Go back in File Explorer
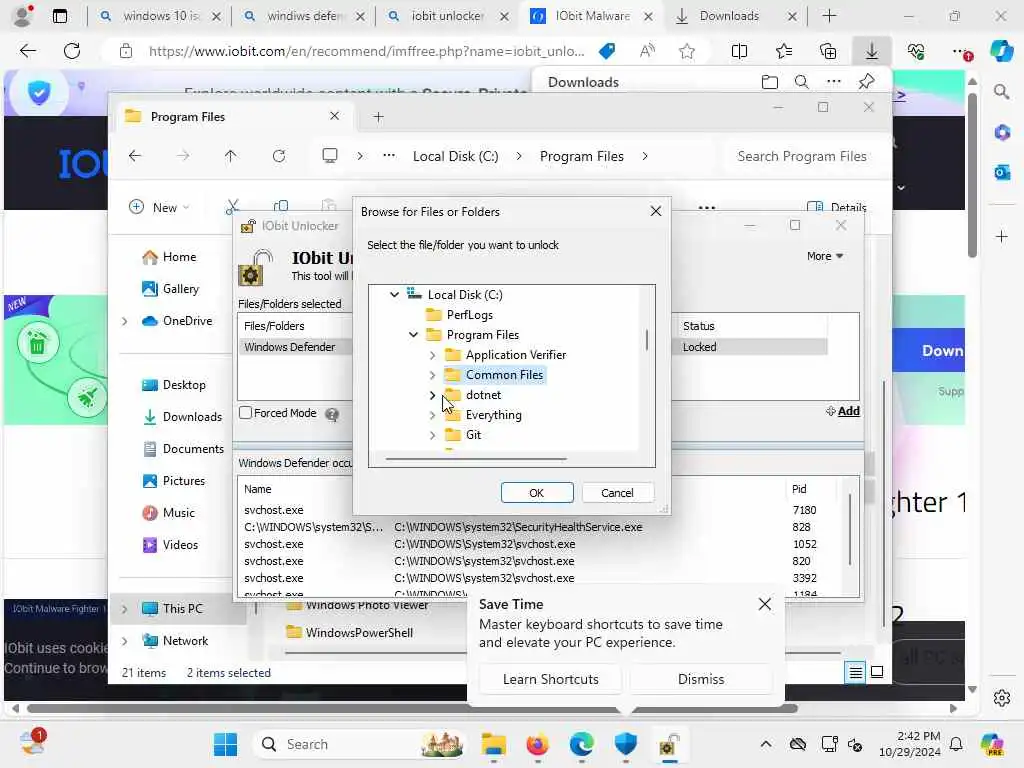This screenshot has width=1024, height=768. pyautogui.click(x=135, y=156)
